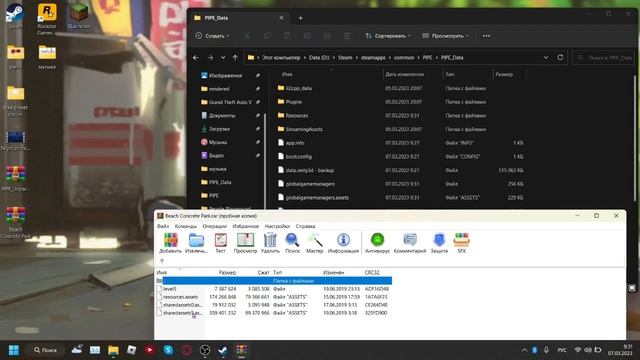Open Просмотр in WinRAR toolbar
Screen dimensions: 640x360
(x=245, y=243)
